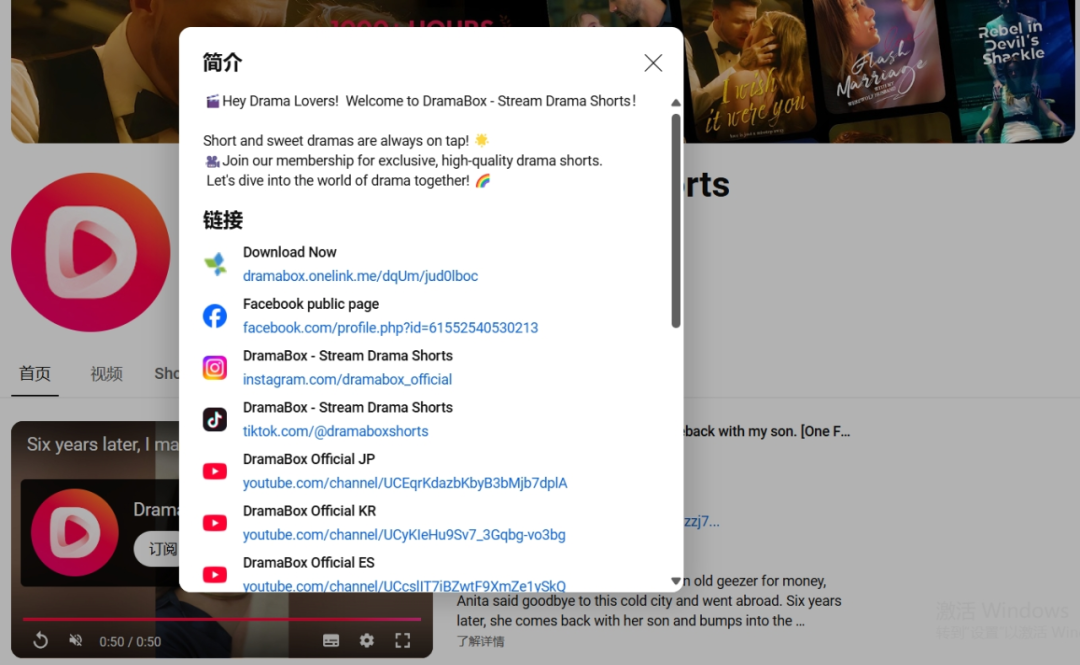Screen dimensions: 1080x665
Task: Click YouTube icon beside DramaBox Official ES
Action: tap(215, 574)
